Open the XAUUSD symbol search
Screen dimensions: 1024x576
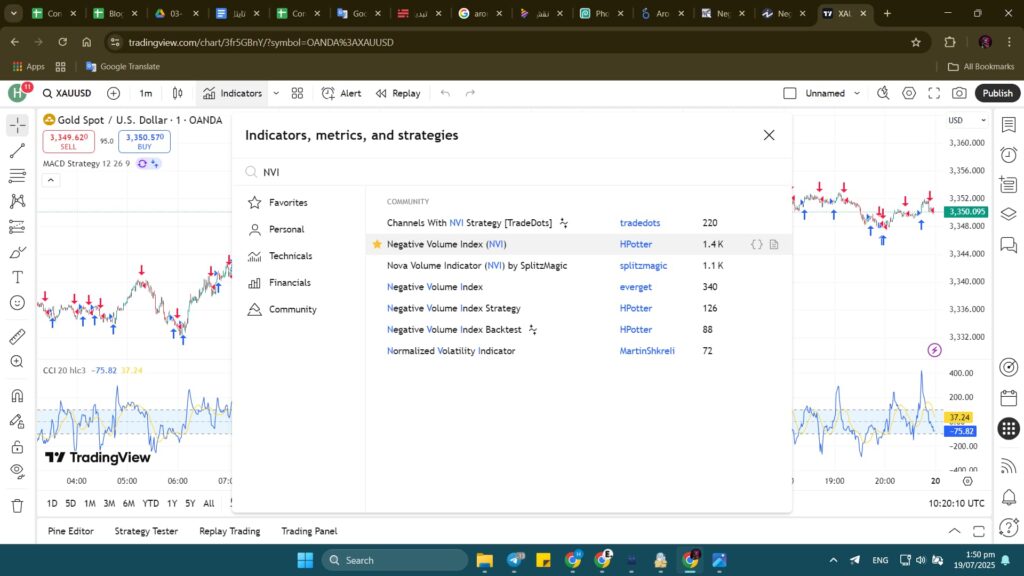(67, 93)
